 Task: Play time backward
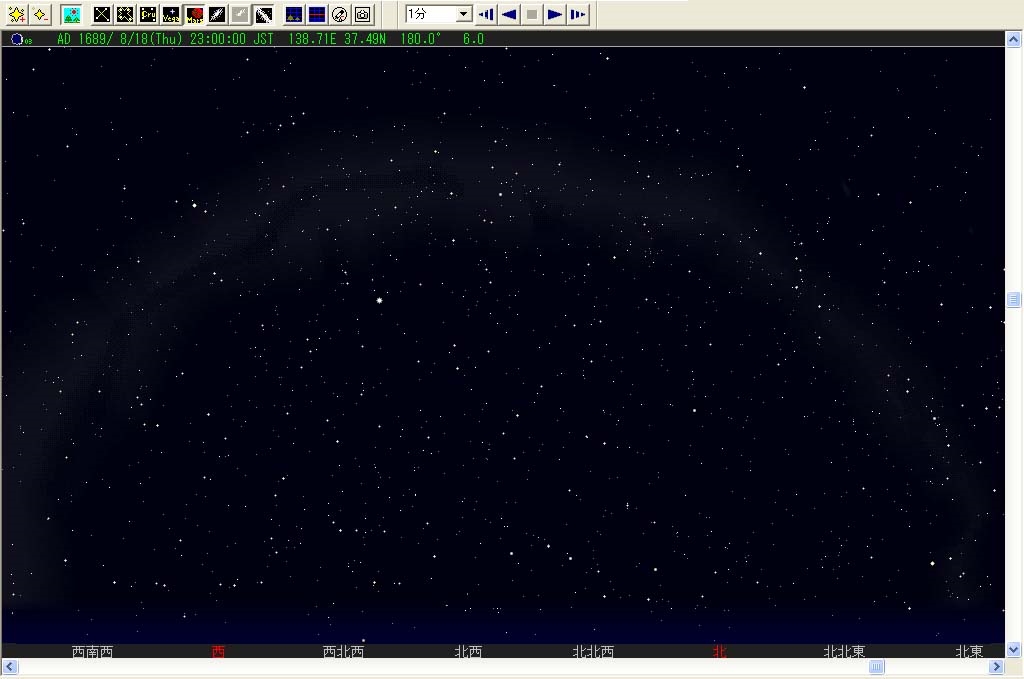pos(509,14)
